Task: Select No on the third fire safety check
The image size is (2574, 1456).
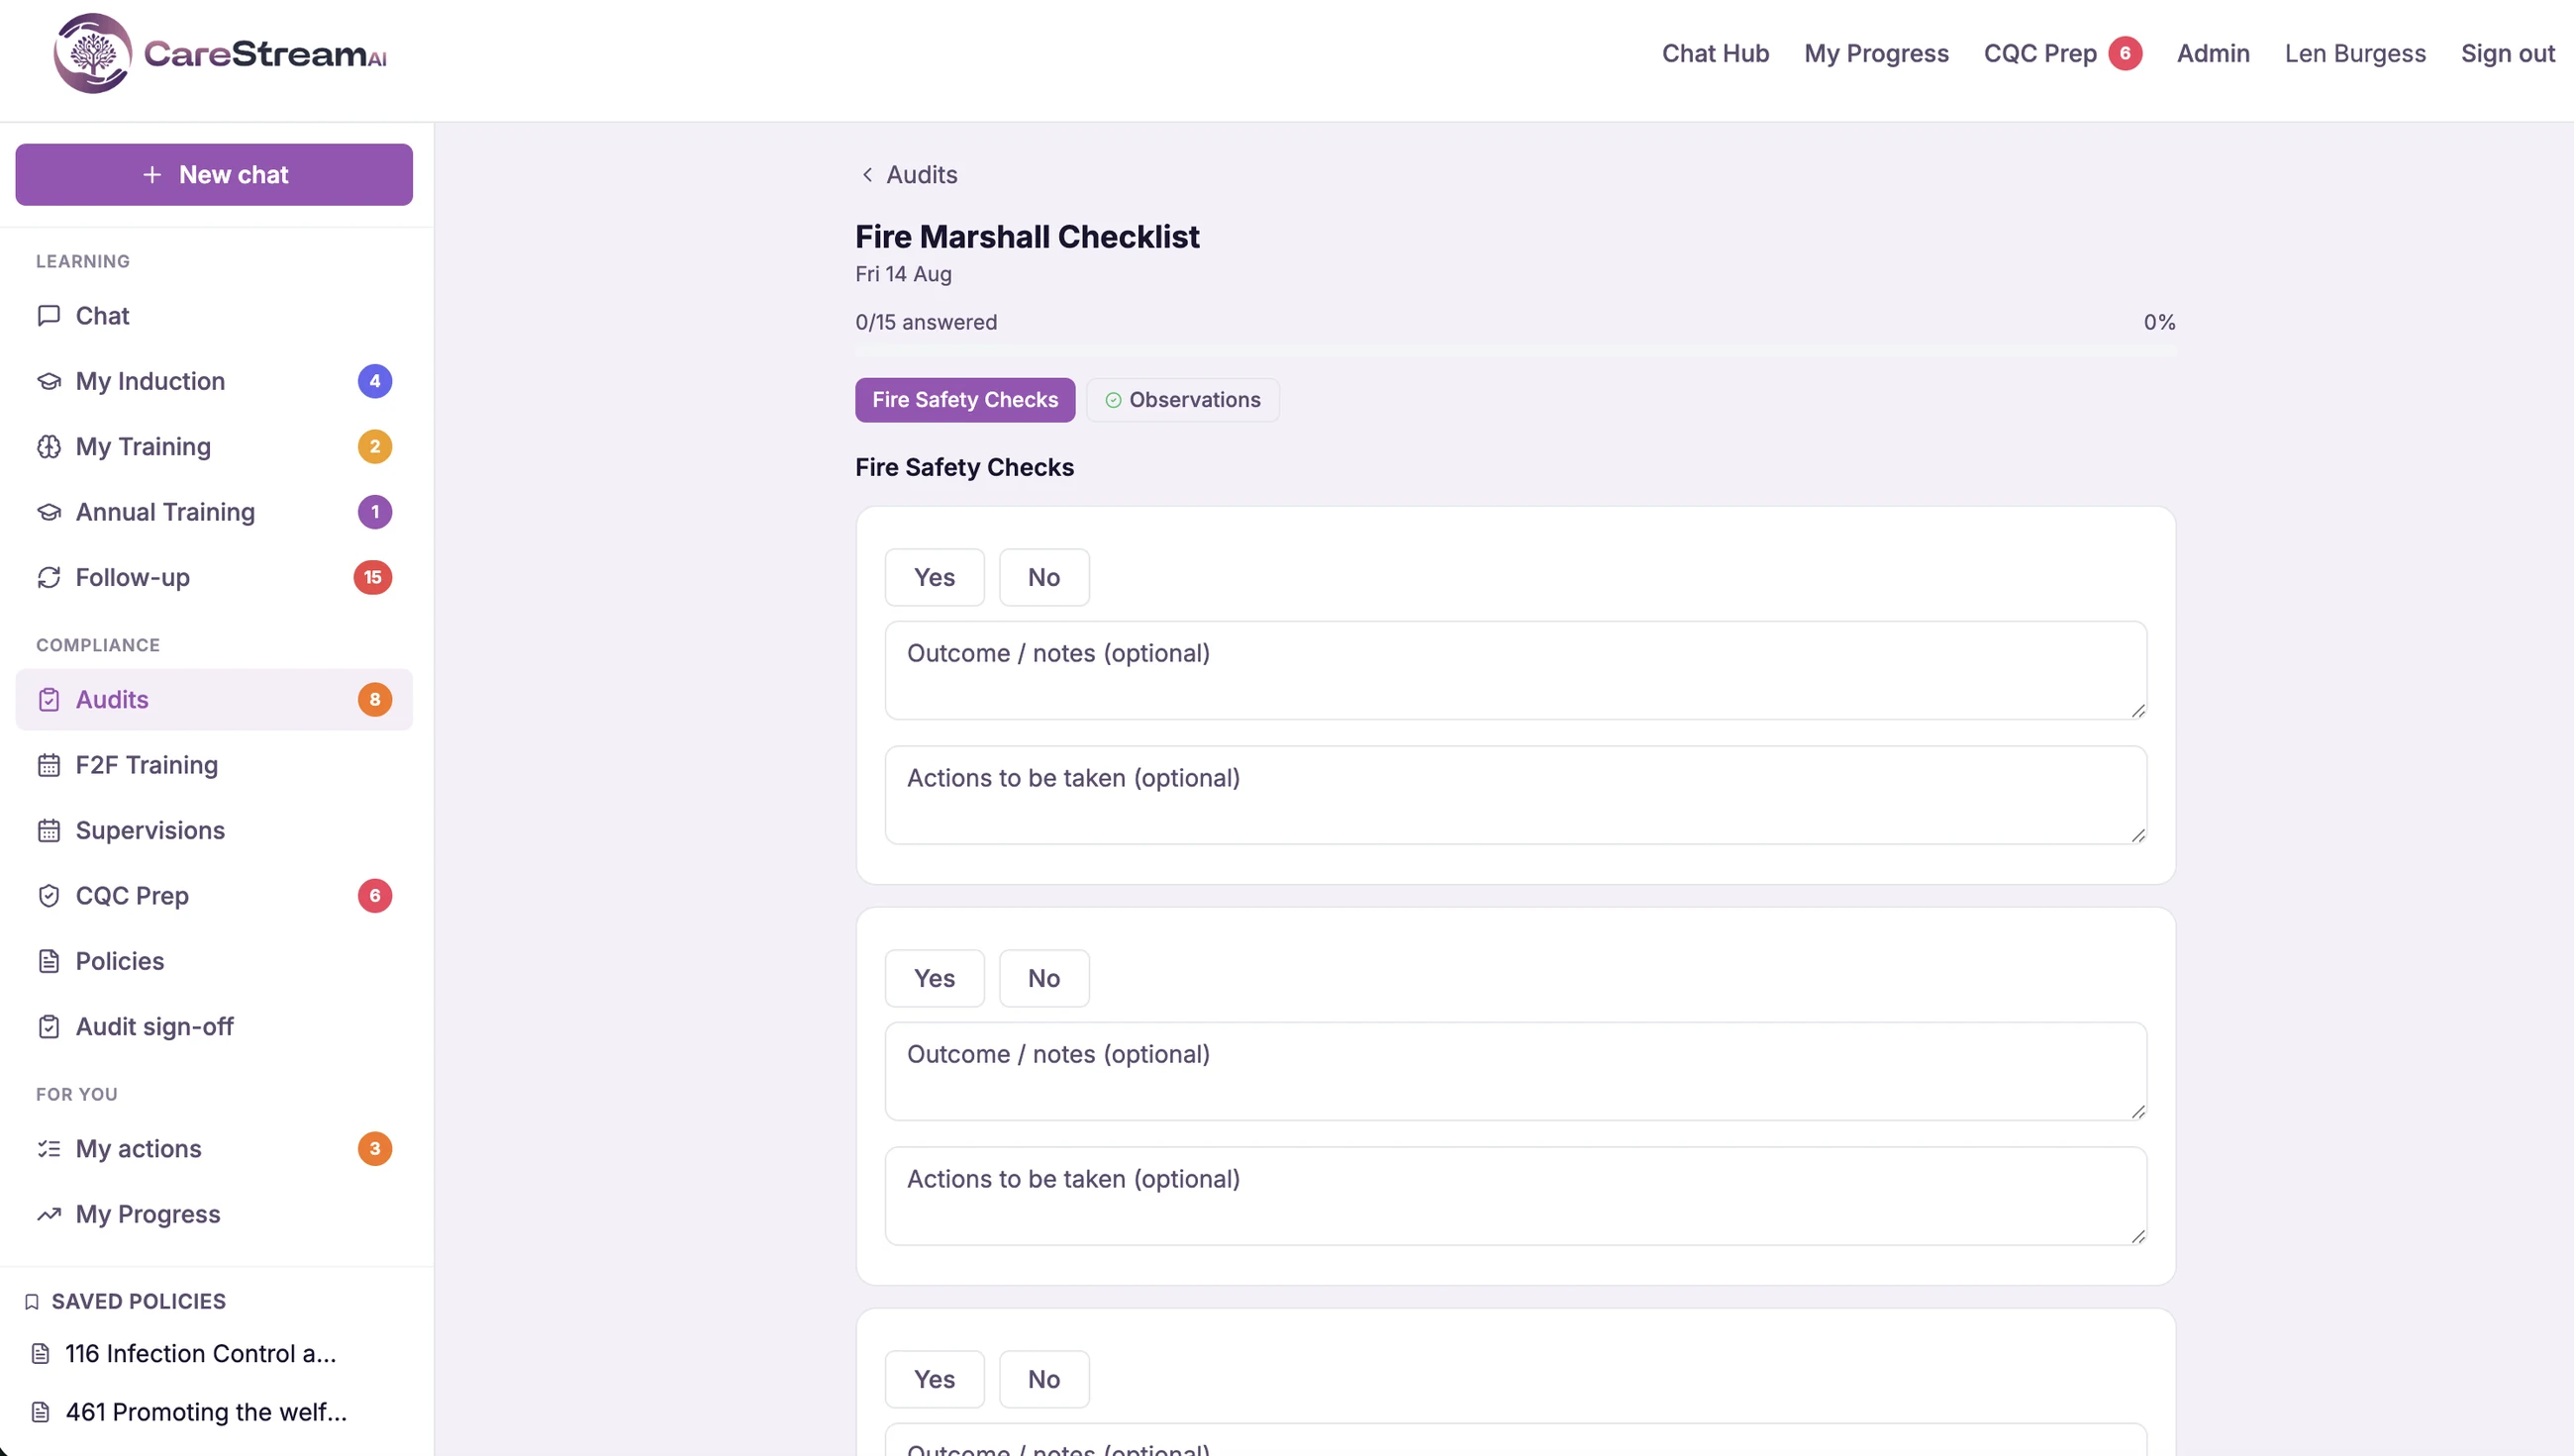Action: click(1044, 1379)
